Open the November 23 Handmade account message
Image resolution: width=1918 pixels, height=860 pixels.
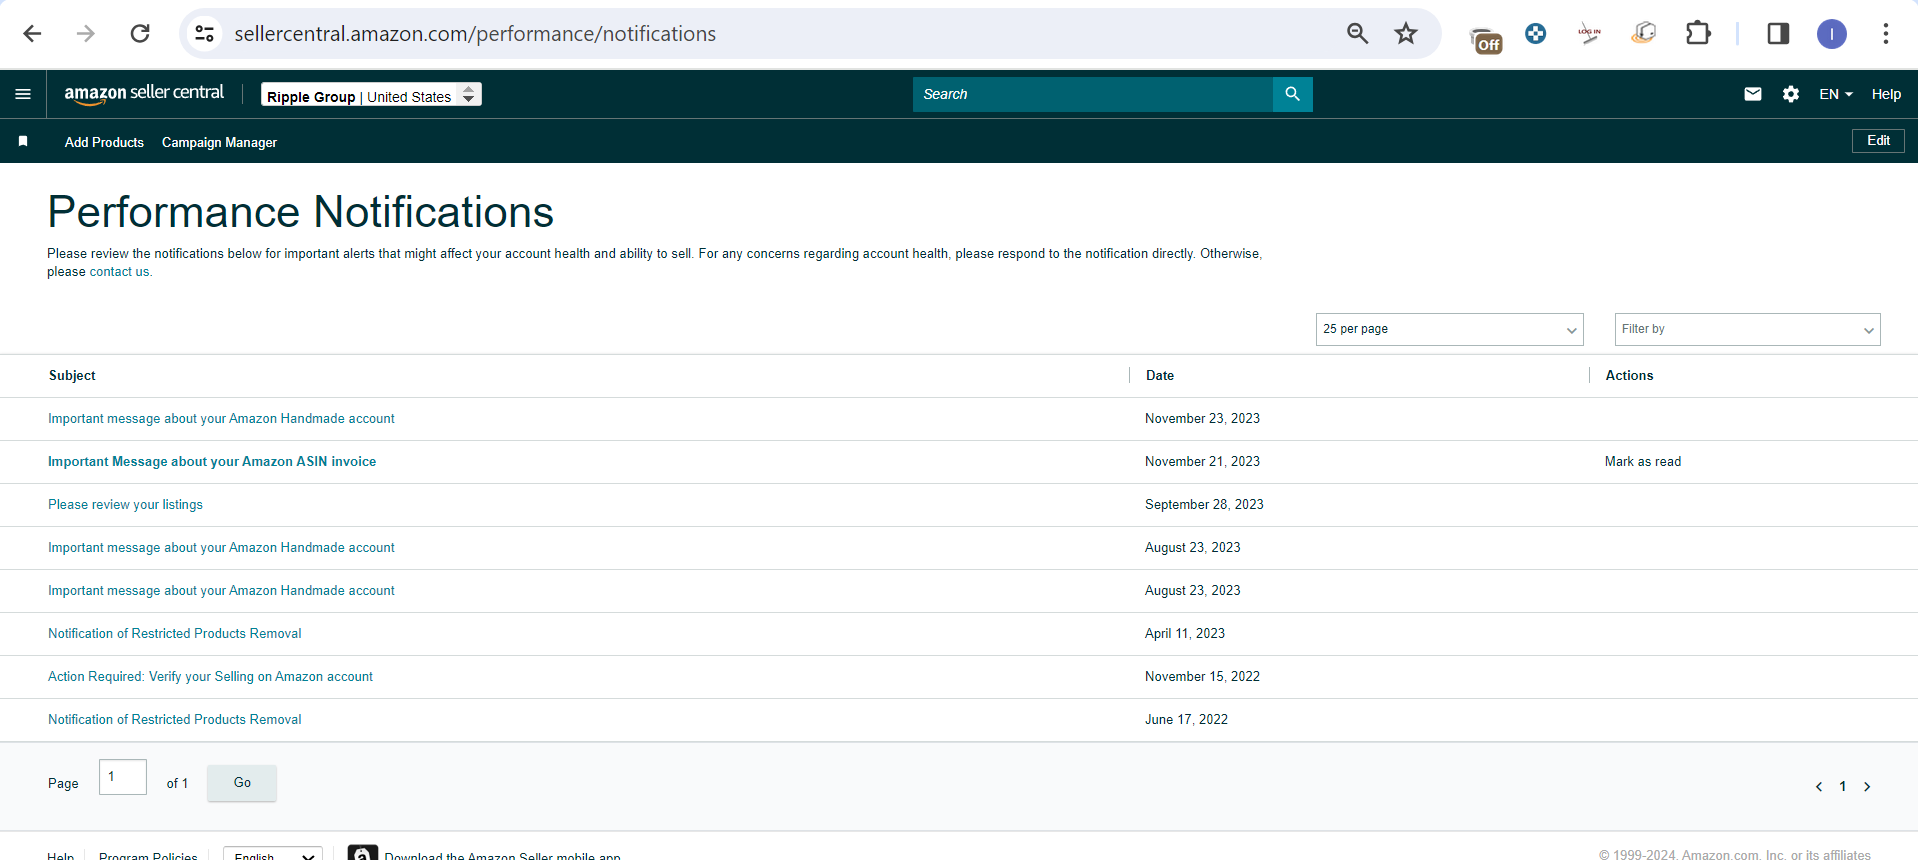point(221,419)
